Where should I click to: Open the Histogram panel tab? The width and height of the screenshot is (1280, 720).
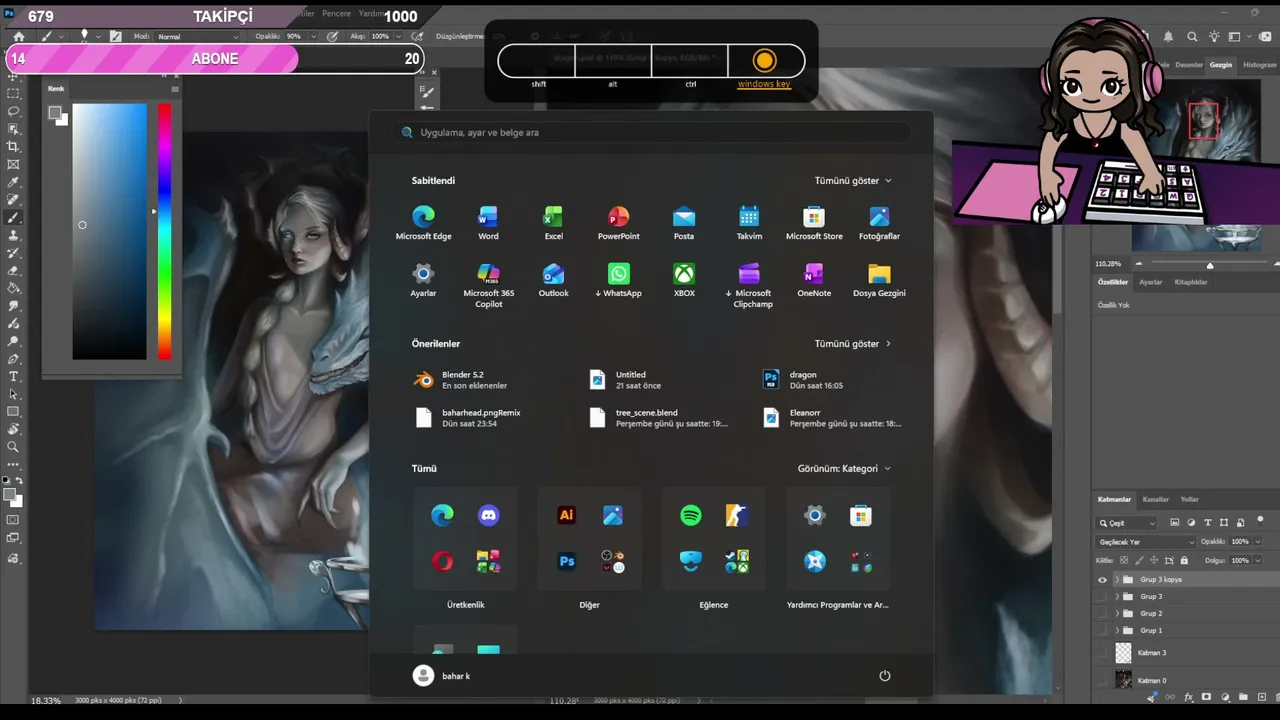coord(1259,65)
